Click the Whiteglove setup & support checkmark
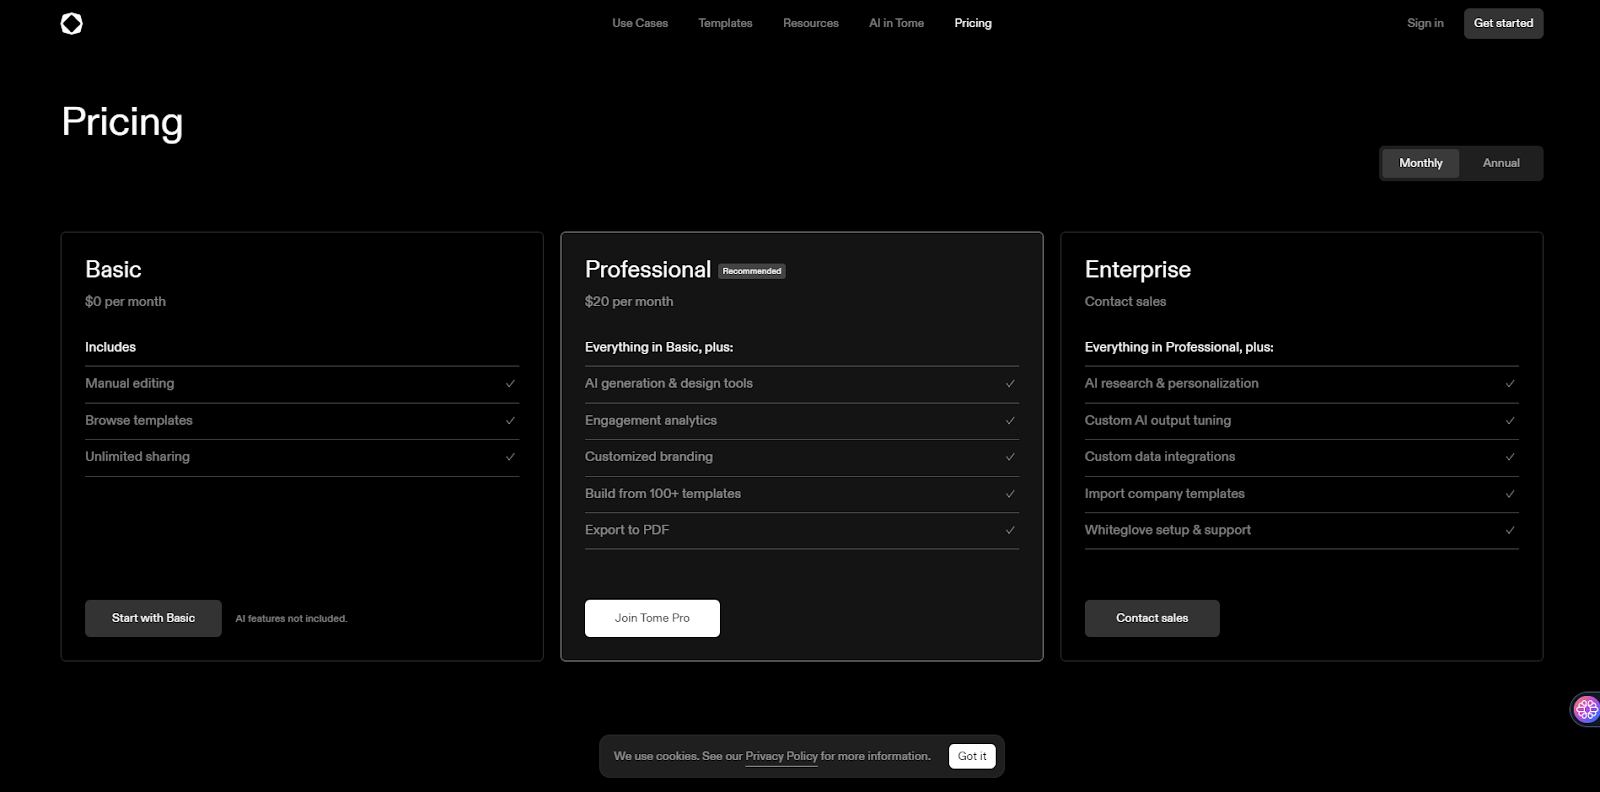This screenshot has height=792, width=1600. click(1510, 530)
